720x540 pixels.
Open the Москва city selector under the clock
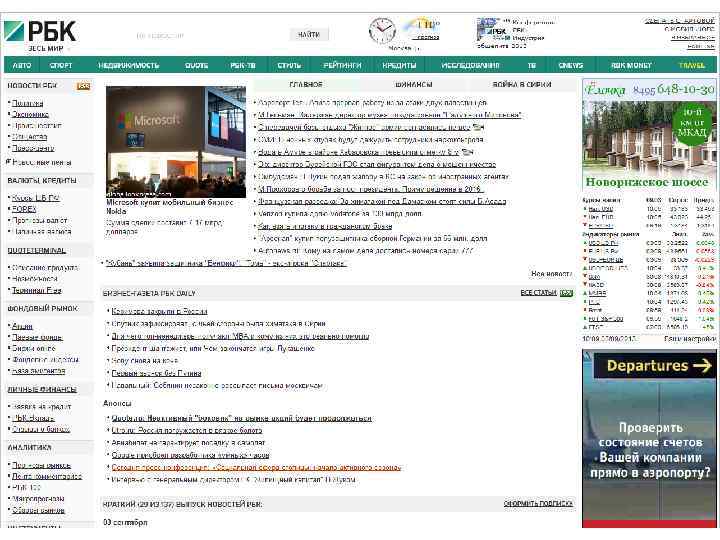(x=404, y=48)
